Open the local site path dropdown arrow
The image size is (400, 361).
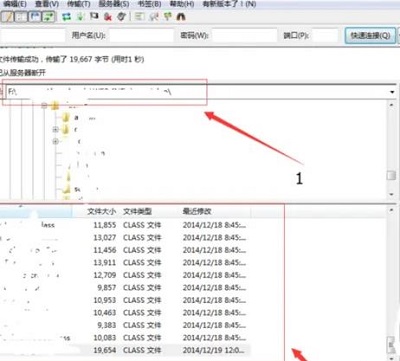tap(392, 92)
